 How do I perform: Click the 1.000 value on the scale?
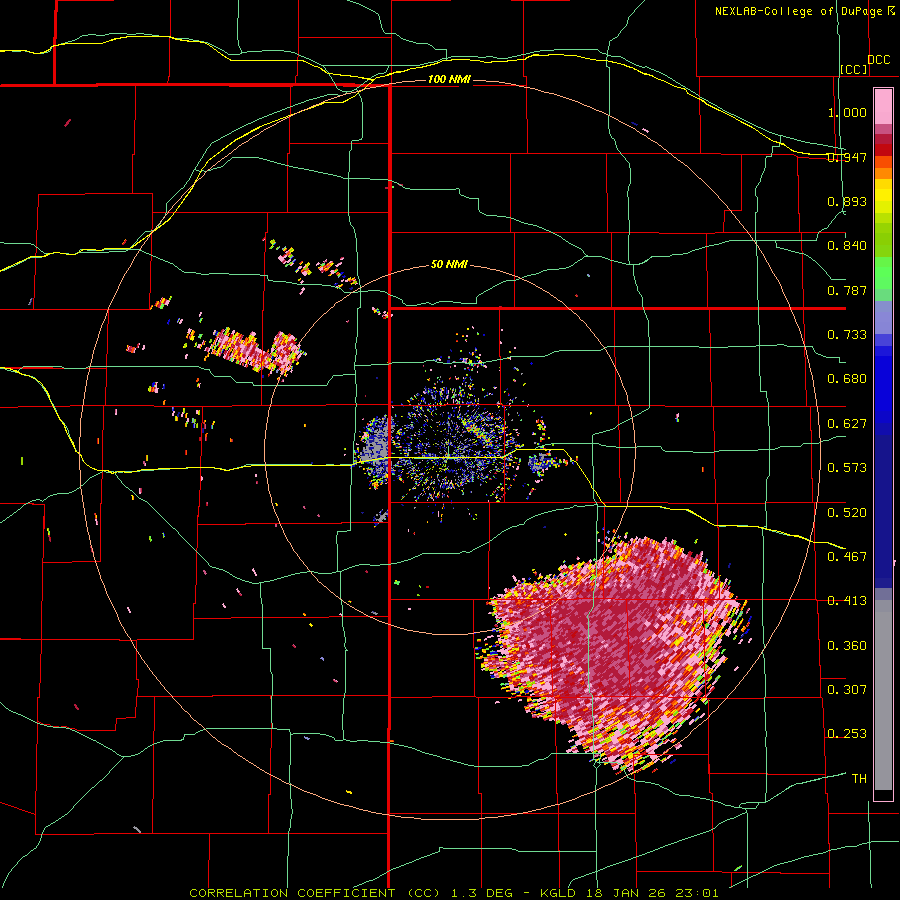click(x=847, y=112)
